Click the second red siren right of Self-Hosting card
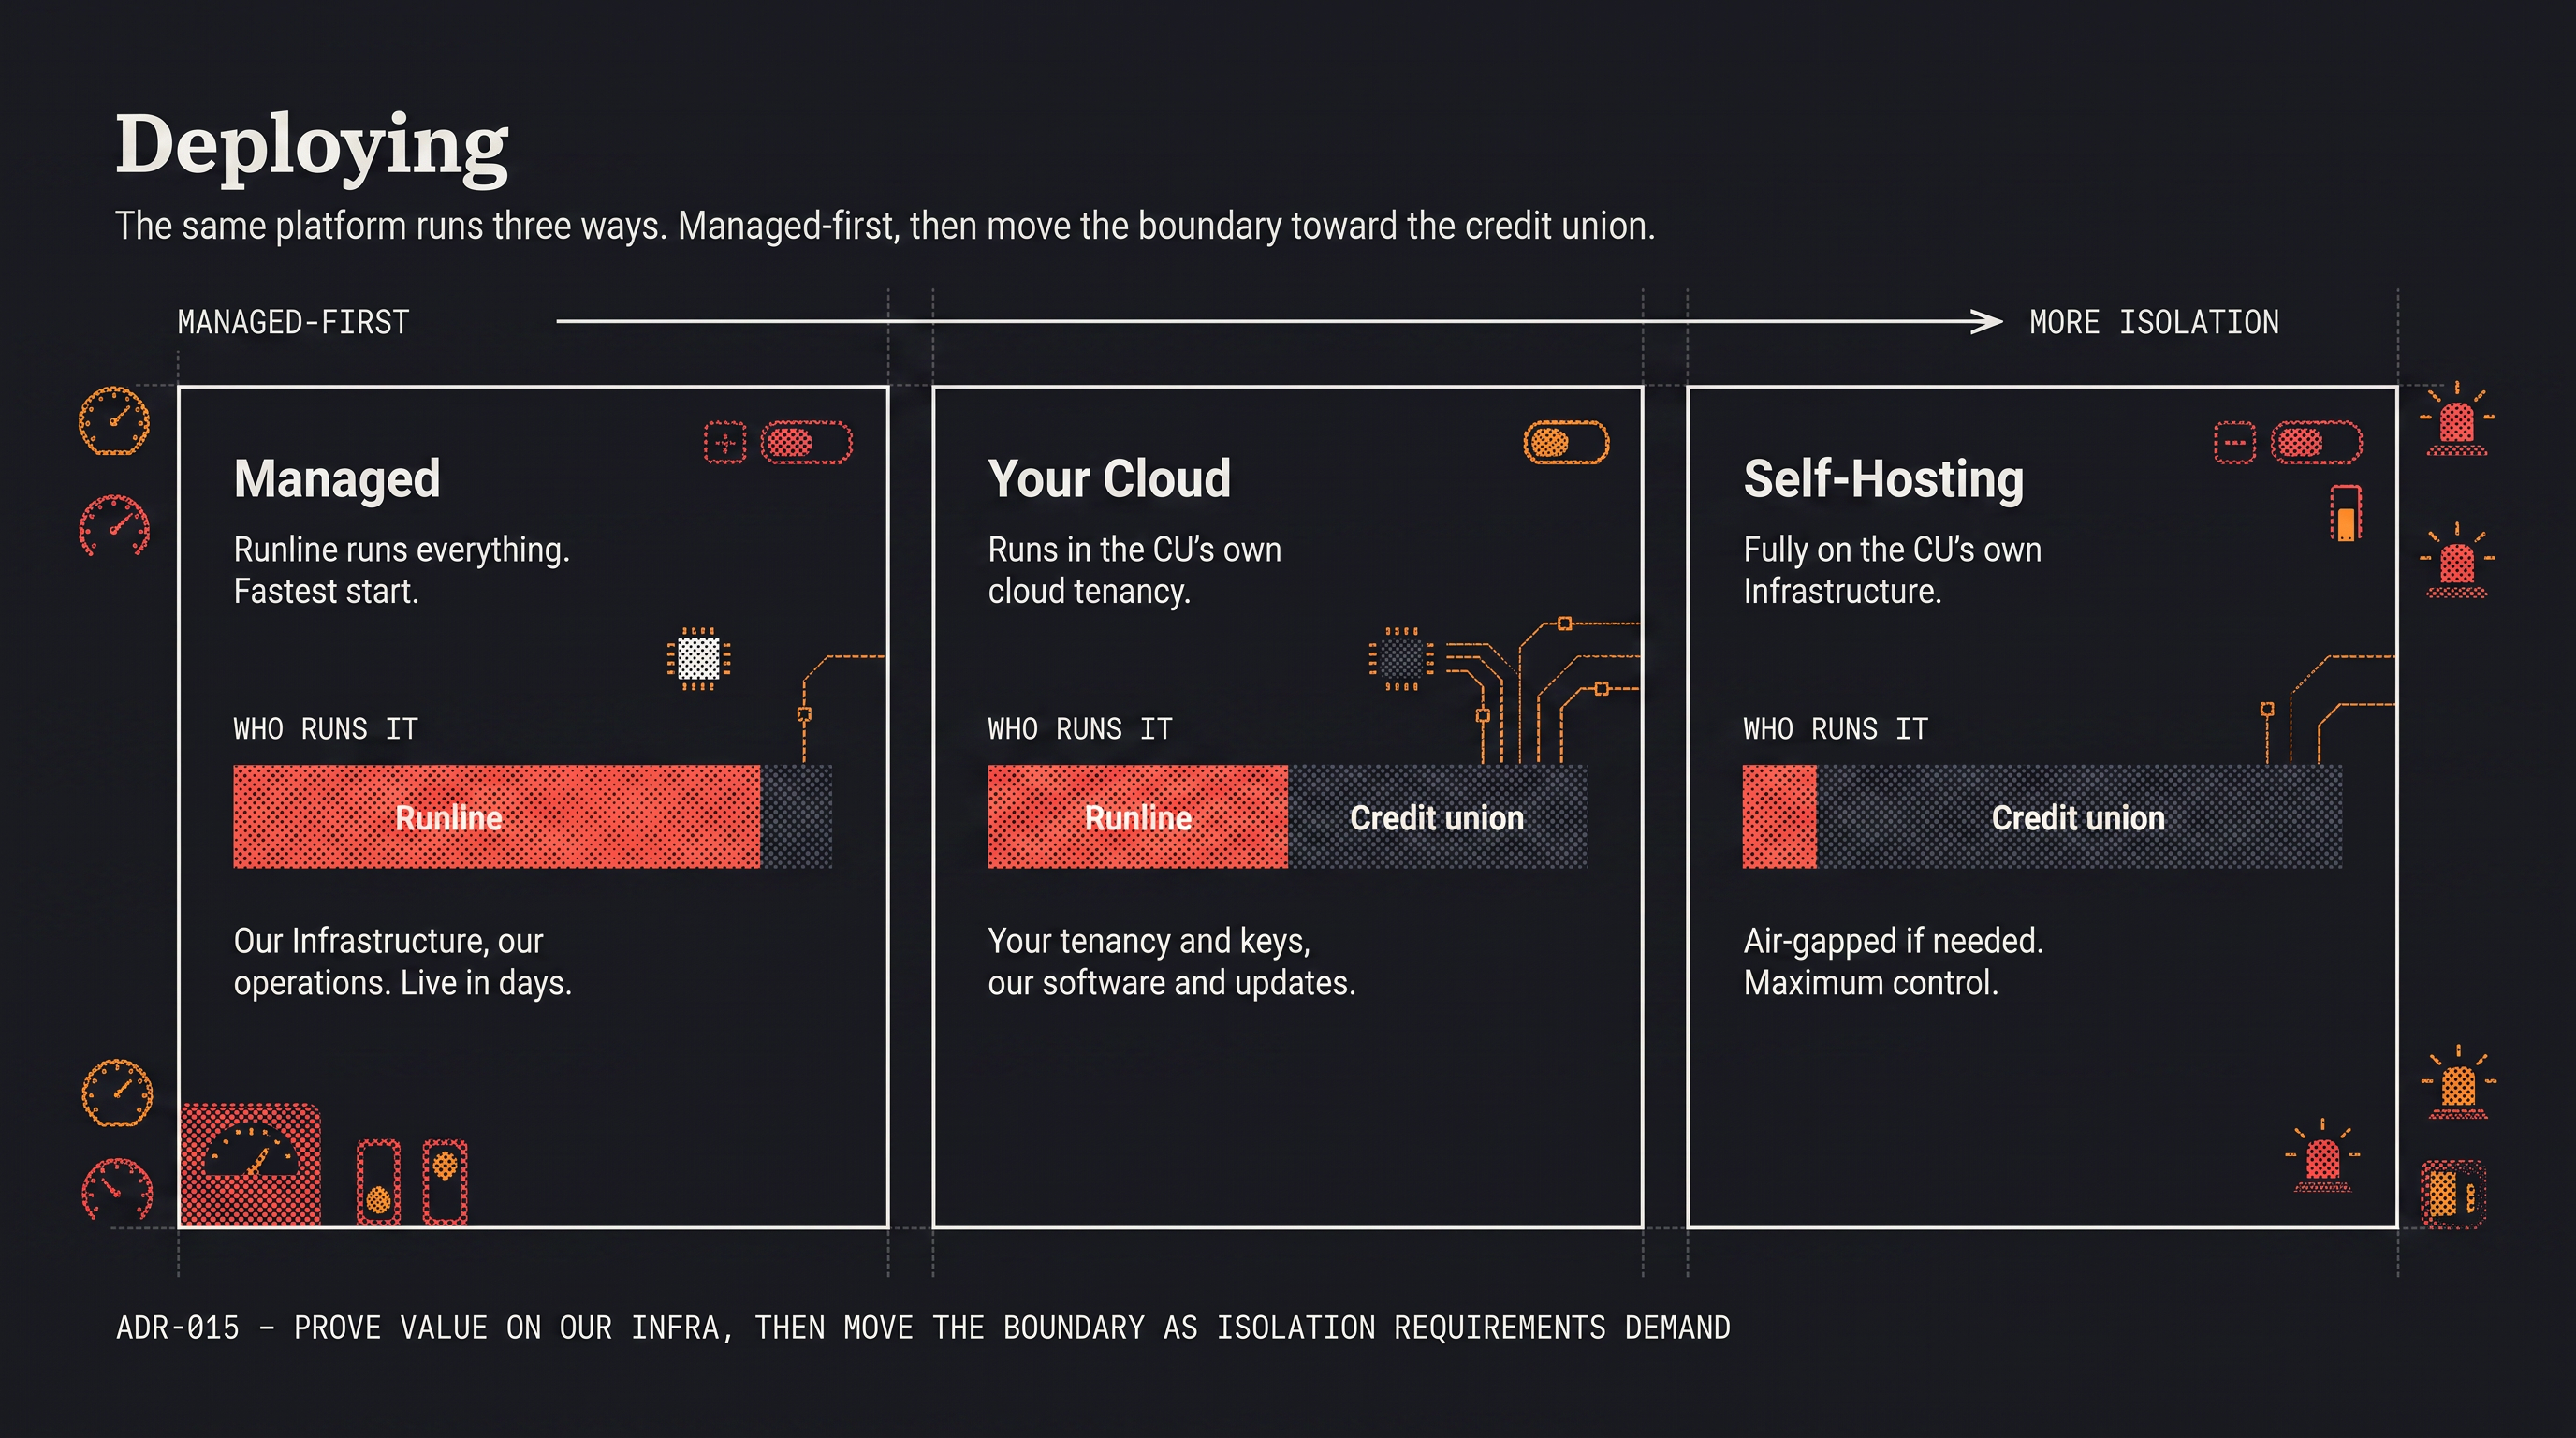This screenshot has width=2576, height=1438. click(2457, 560)
